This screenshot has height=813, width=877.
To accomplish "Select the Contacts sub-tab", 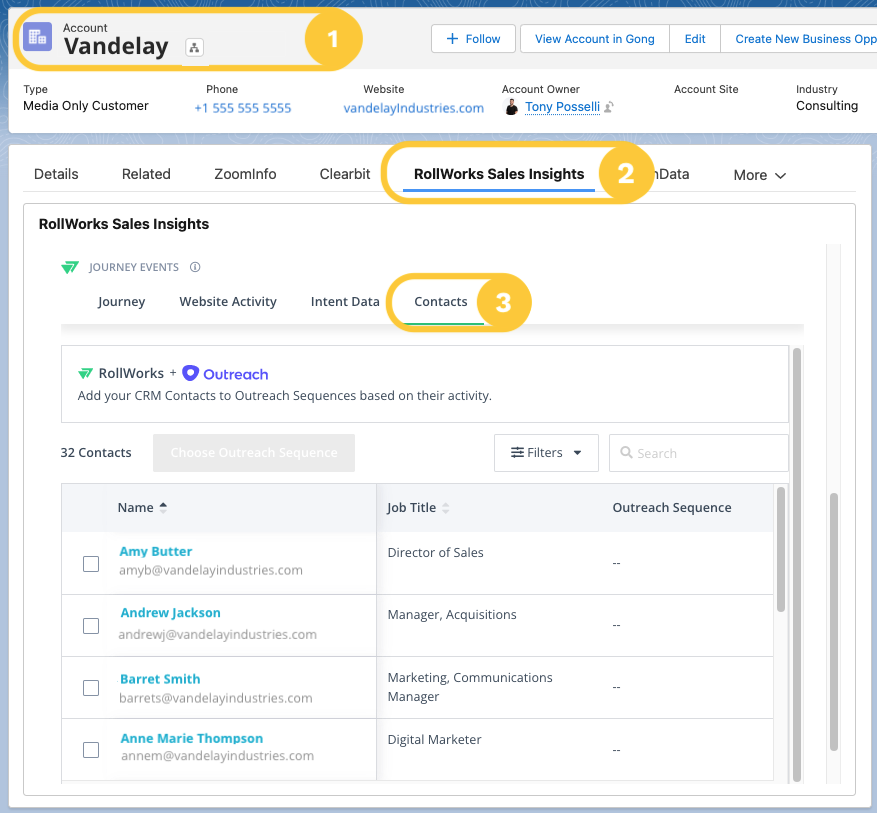I will 441,301.
